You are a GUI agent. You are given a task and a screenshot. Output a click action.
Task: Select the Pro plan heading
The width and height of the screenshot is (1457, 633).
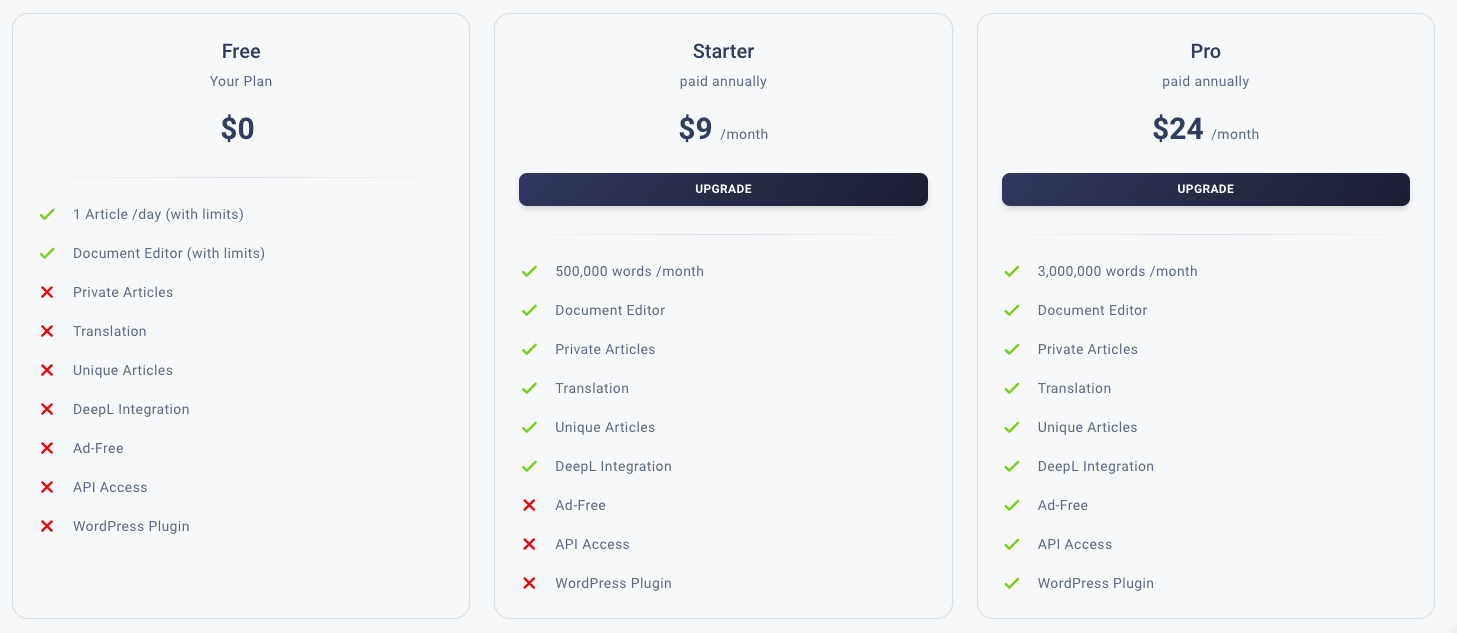point(1205,51)
